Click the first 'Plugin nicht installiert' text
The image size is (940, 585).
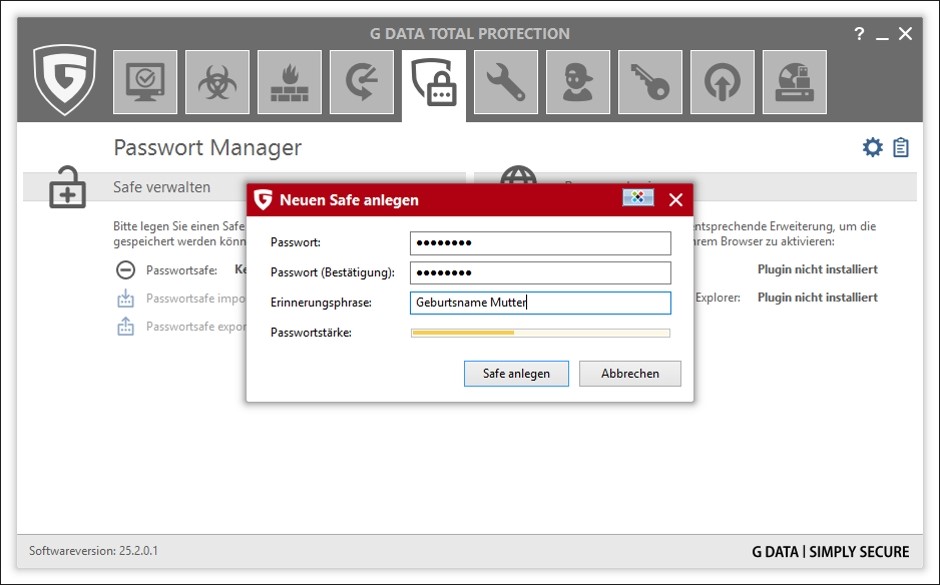coord(817,269)
